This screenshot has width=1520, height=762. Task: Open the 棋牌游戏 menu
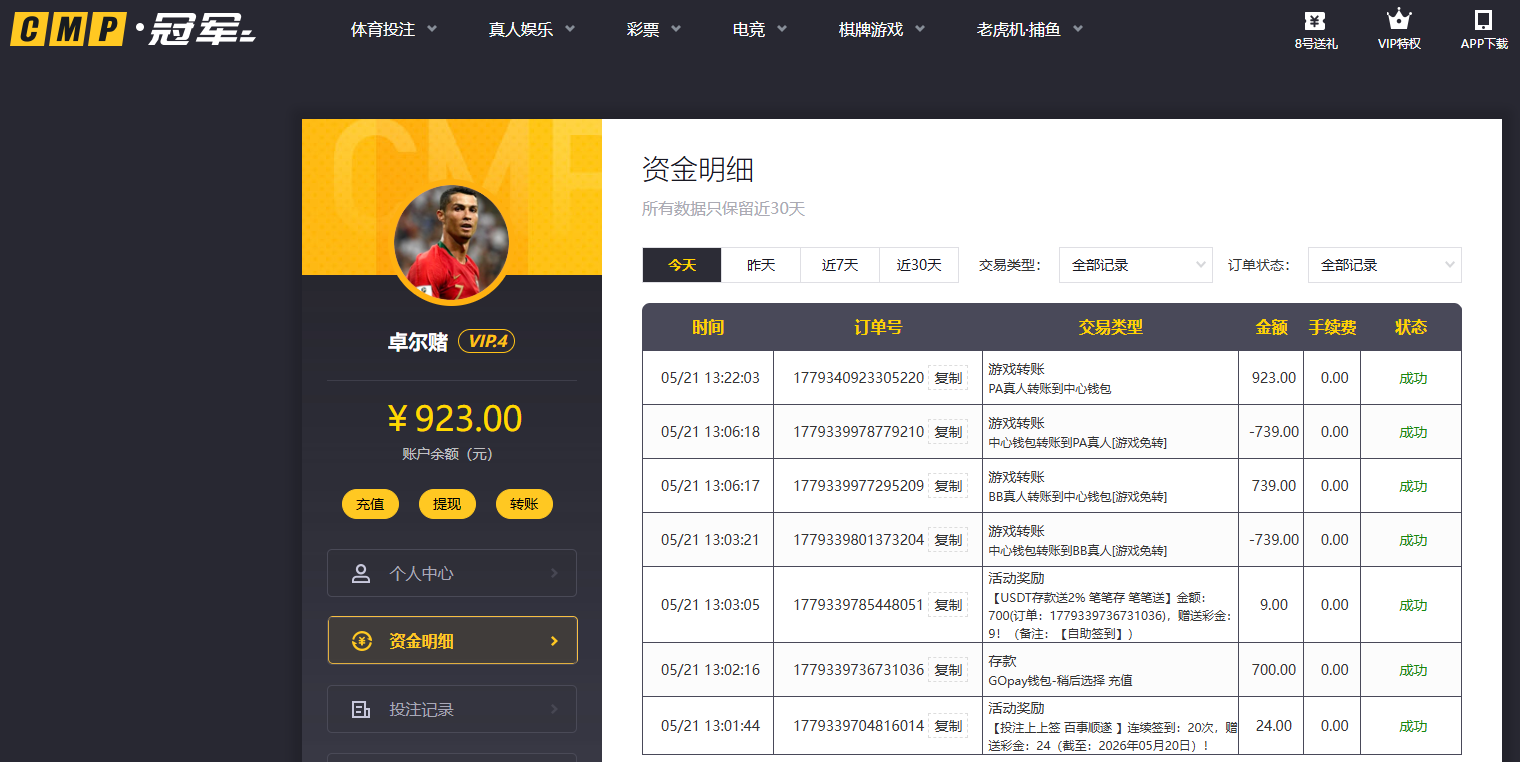pyautogui.click(x=871, y=30)
